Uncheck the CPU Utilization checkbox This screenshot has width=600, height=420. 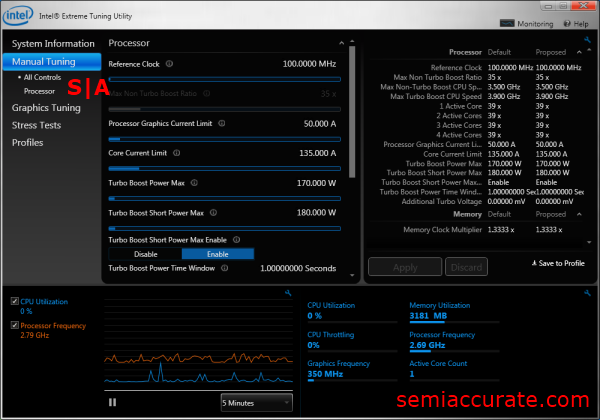pos(13,301)
